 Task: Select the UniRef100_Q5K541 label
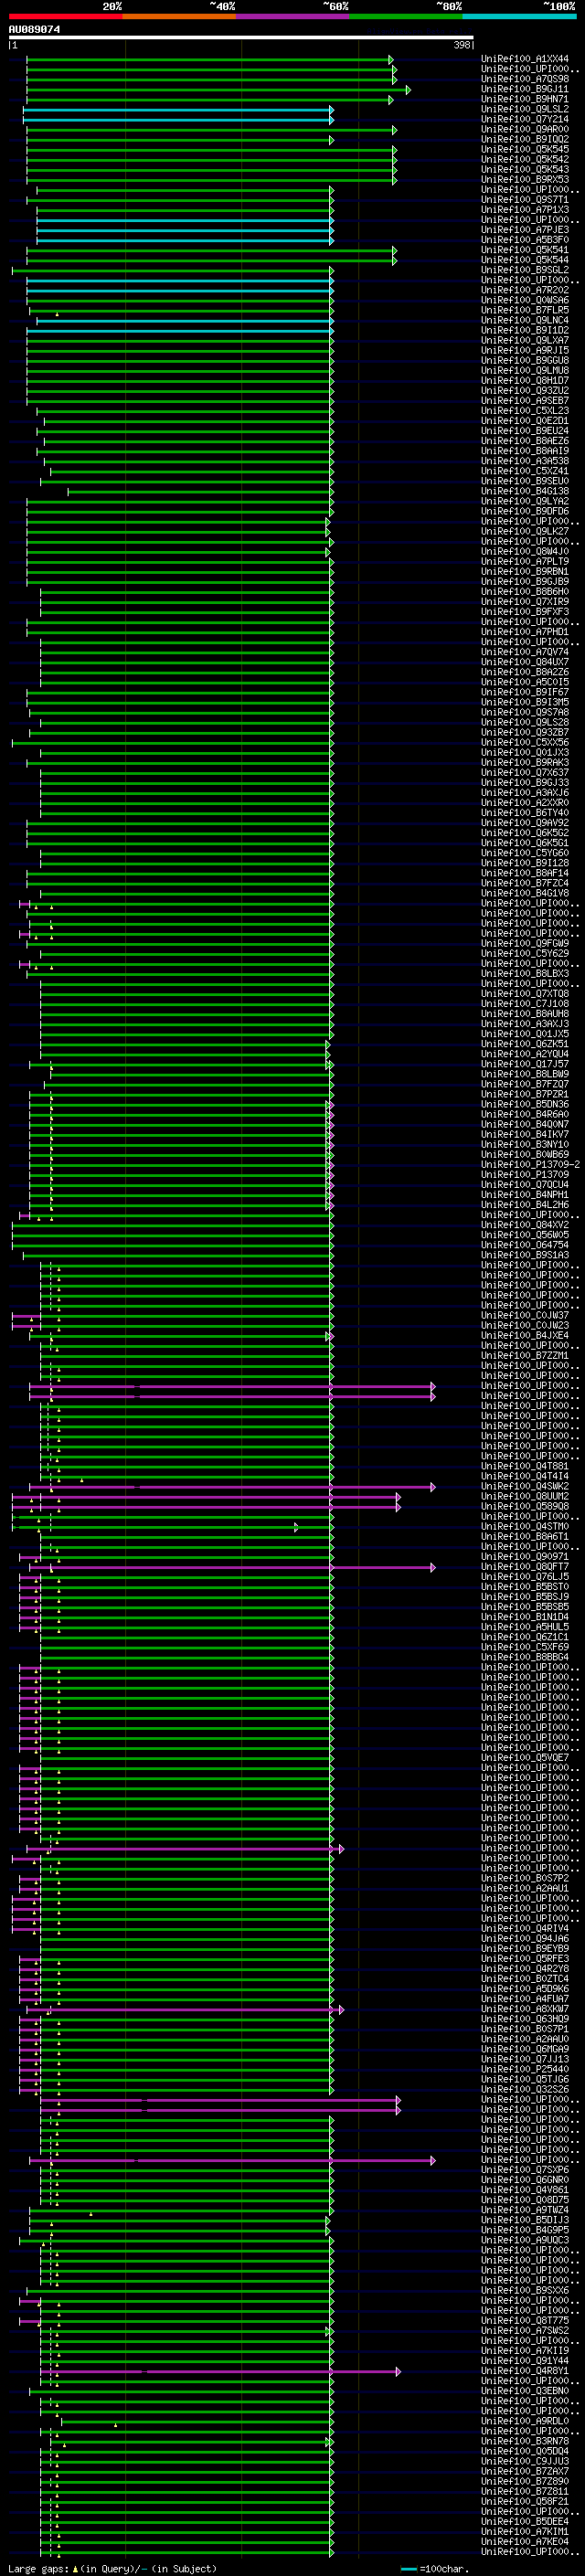coord(524,250)
